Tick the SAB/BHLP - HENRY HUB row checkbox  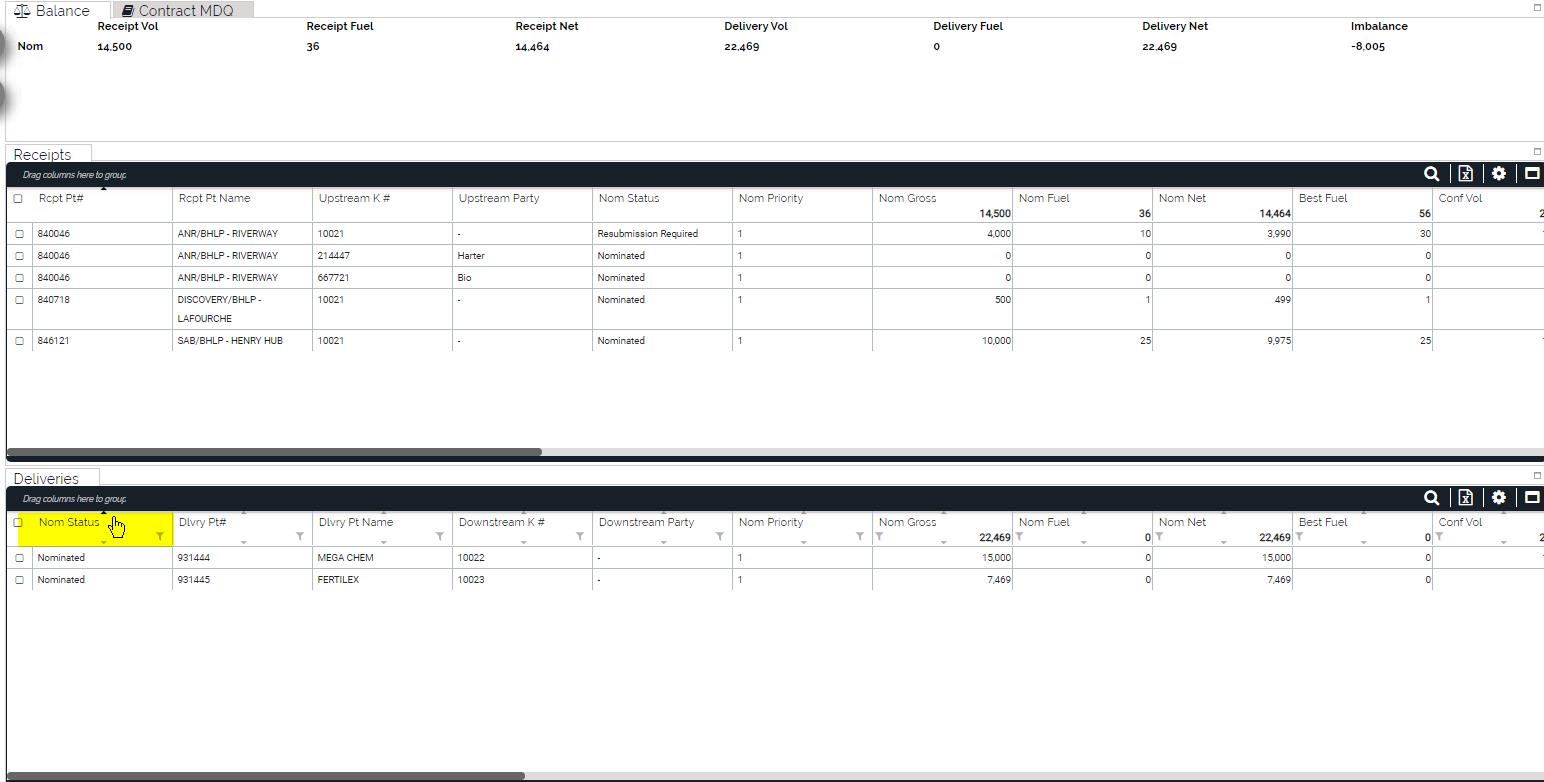pyautogui.click(x=19, y=341)
